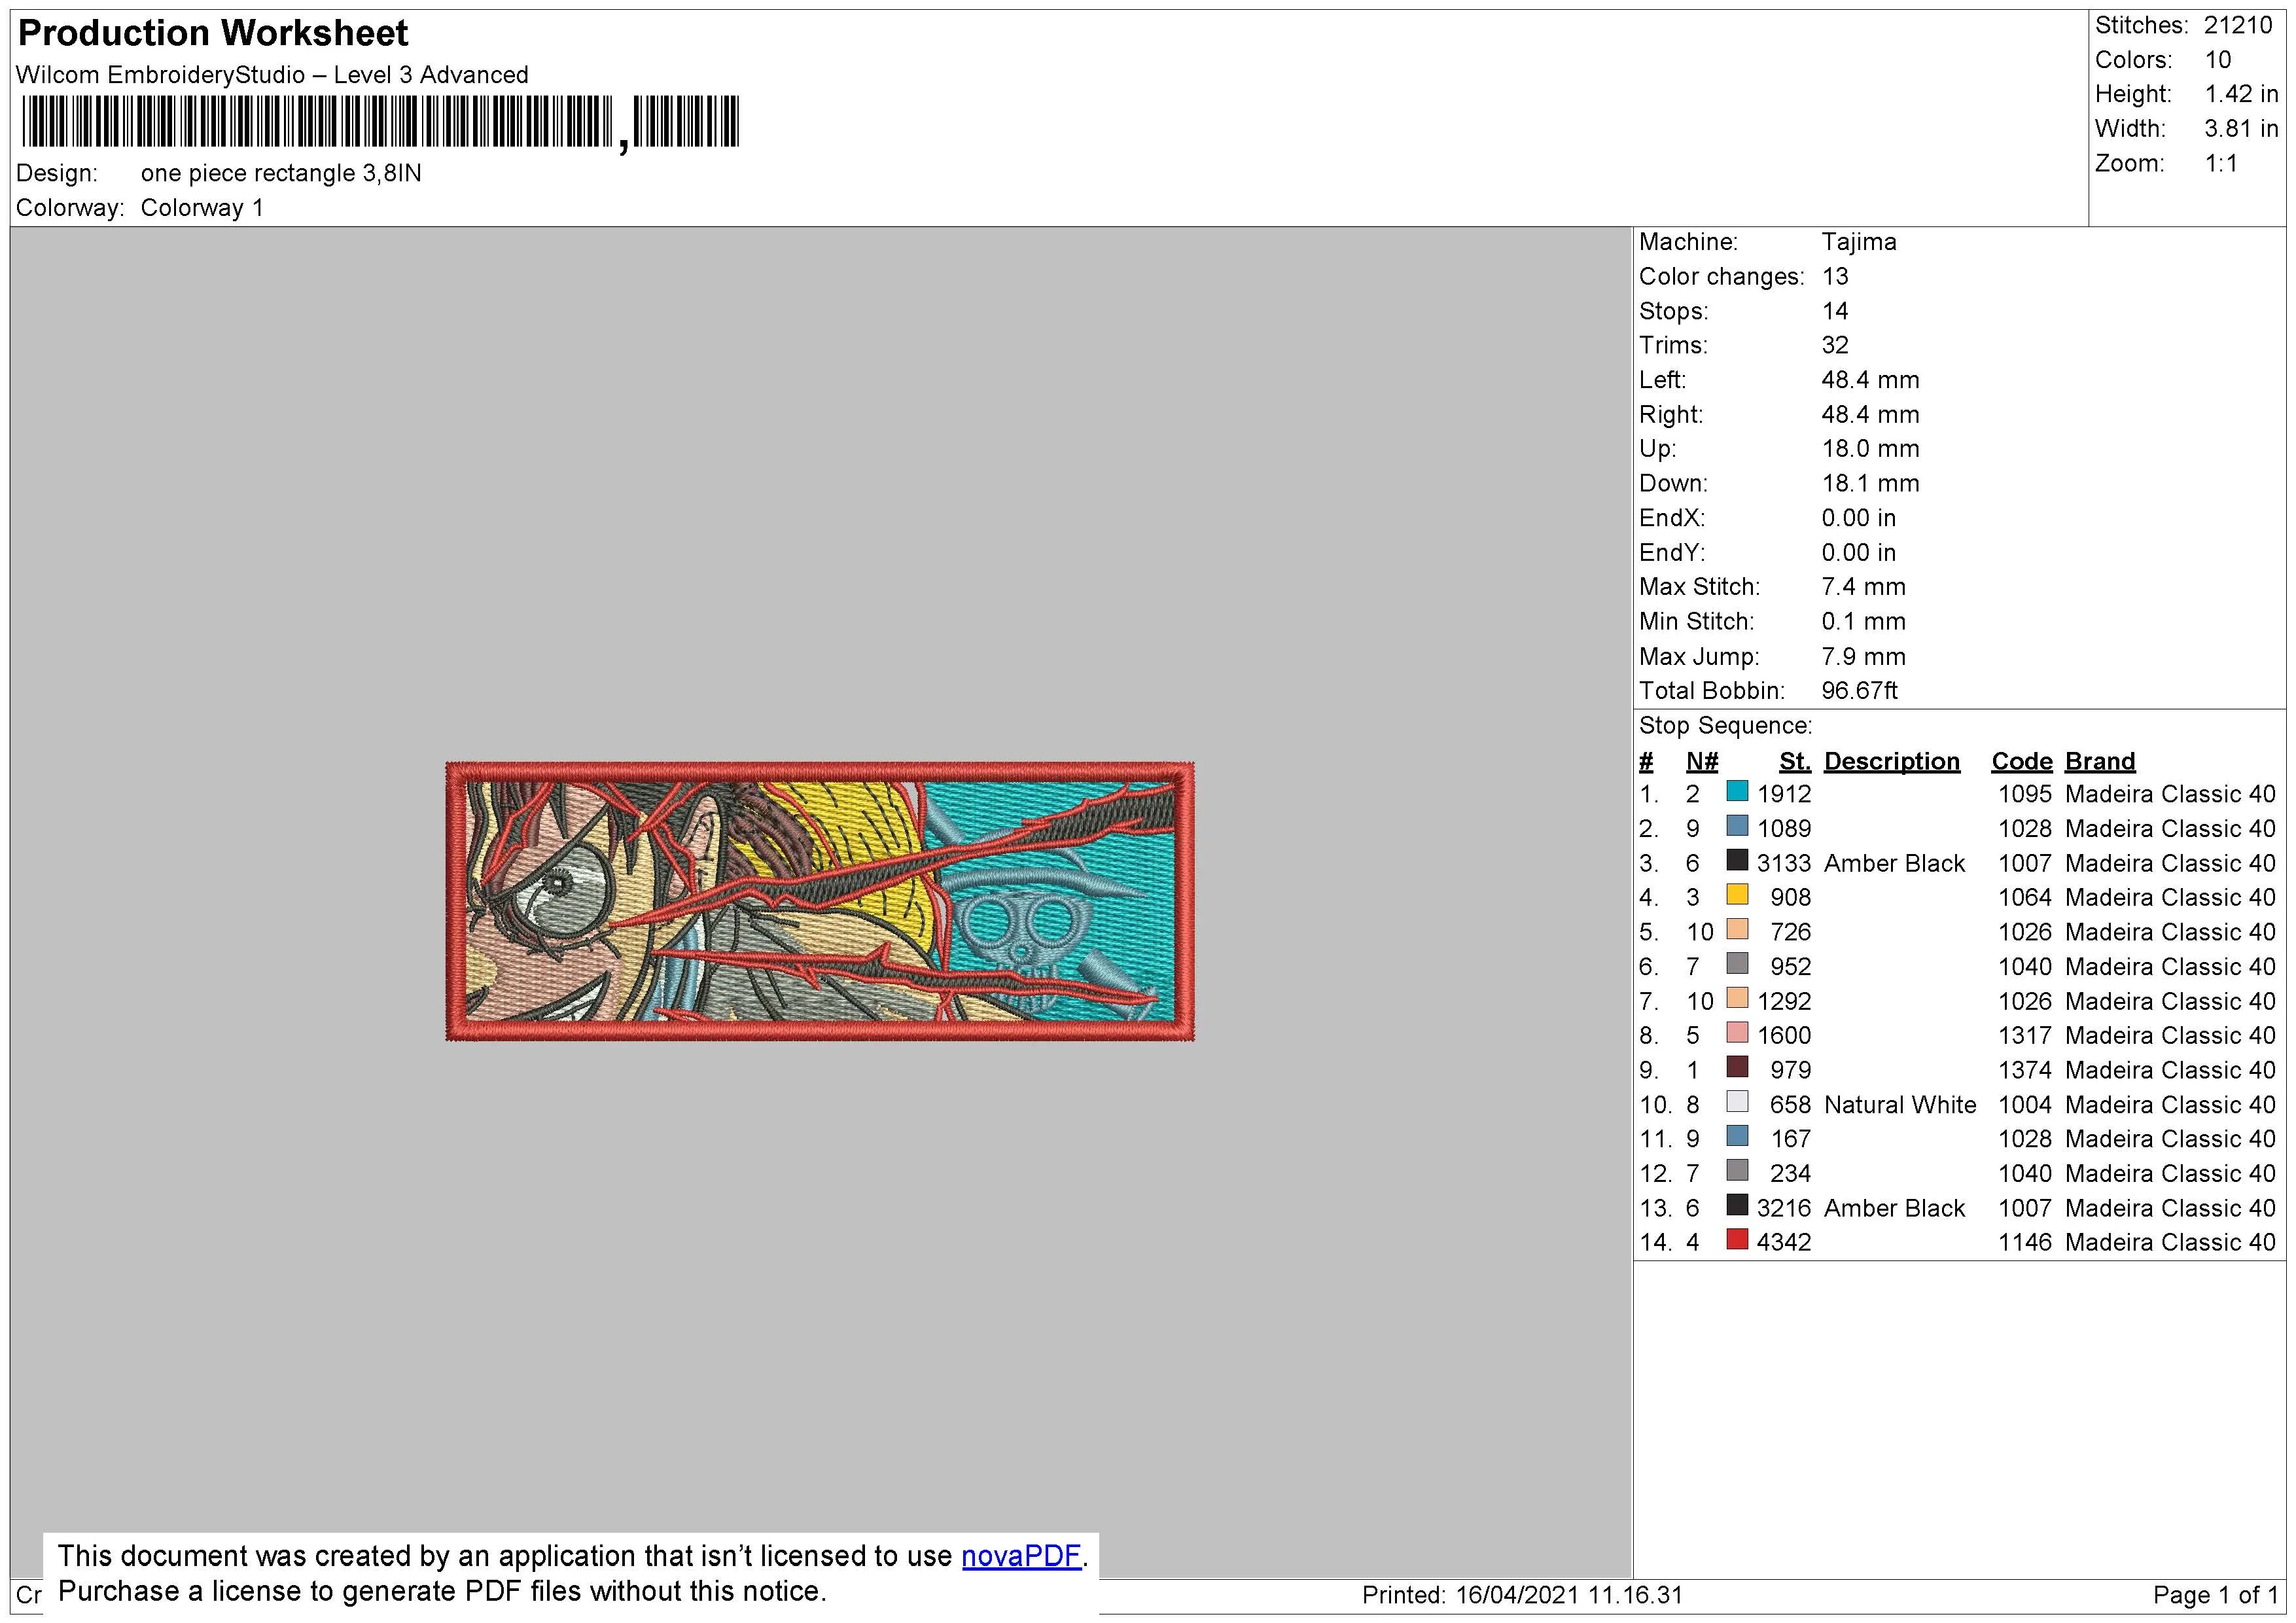
Task: Click the 'St.' column header
Action: pos(1795,761)
